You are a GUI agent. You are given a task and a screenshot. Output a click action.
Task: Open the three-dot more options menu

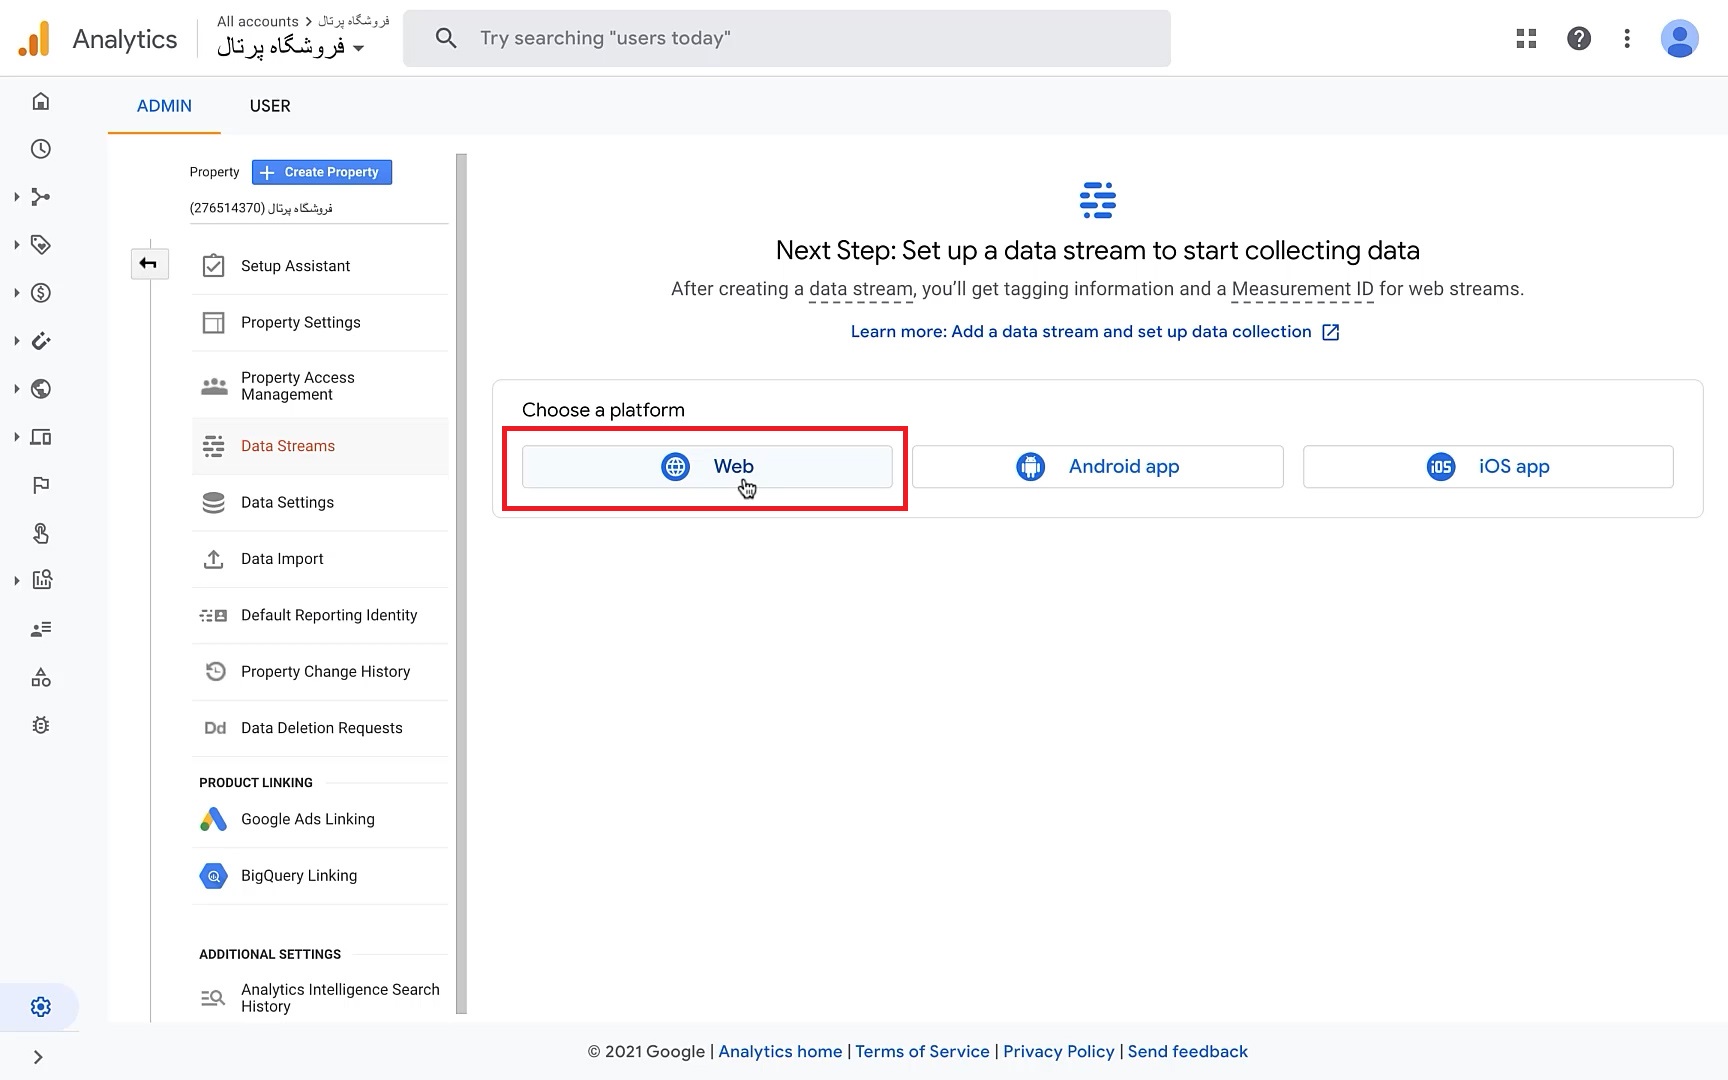coord(1627,38)
